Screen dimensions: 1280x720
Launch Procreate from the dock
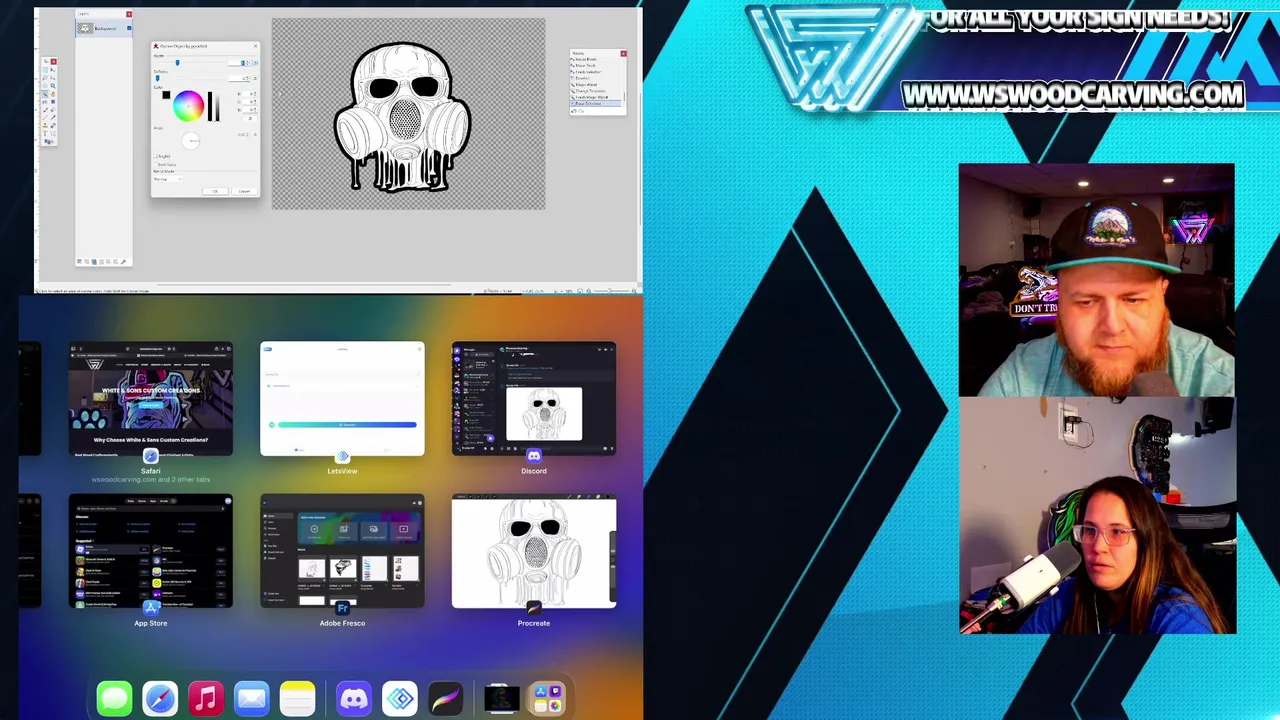(x=446, y=698)
